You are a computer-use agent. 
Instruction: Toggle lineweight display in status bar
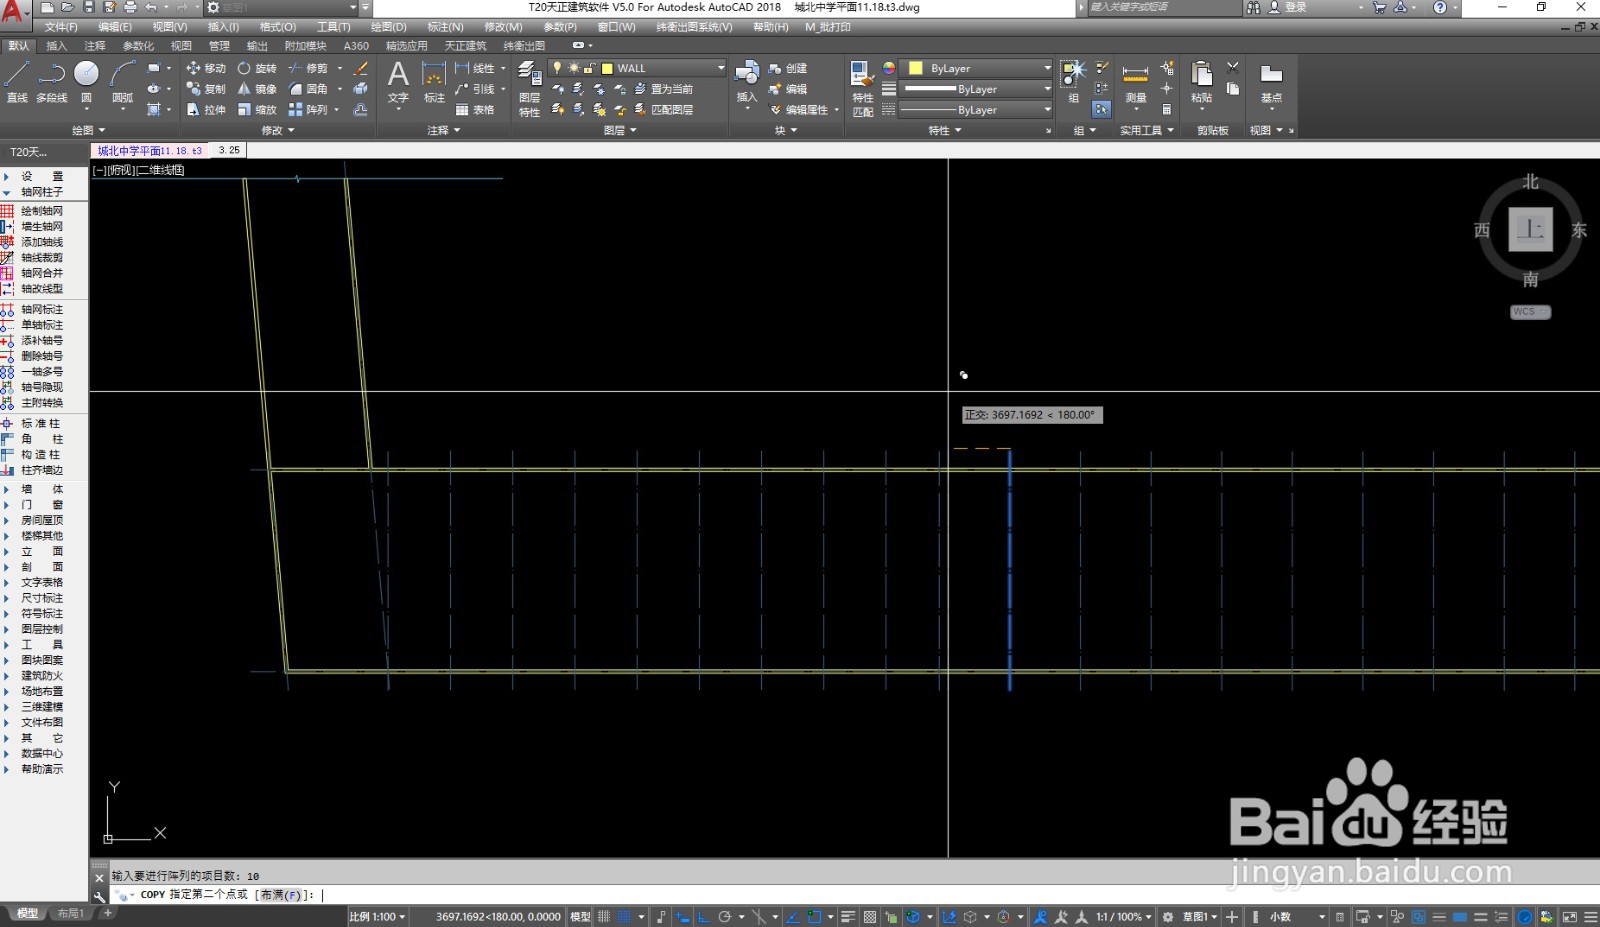pos(848,916)
